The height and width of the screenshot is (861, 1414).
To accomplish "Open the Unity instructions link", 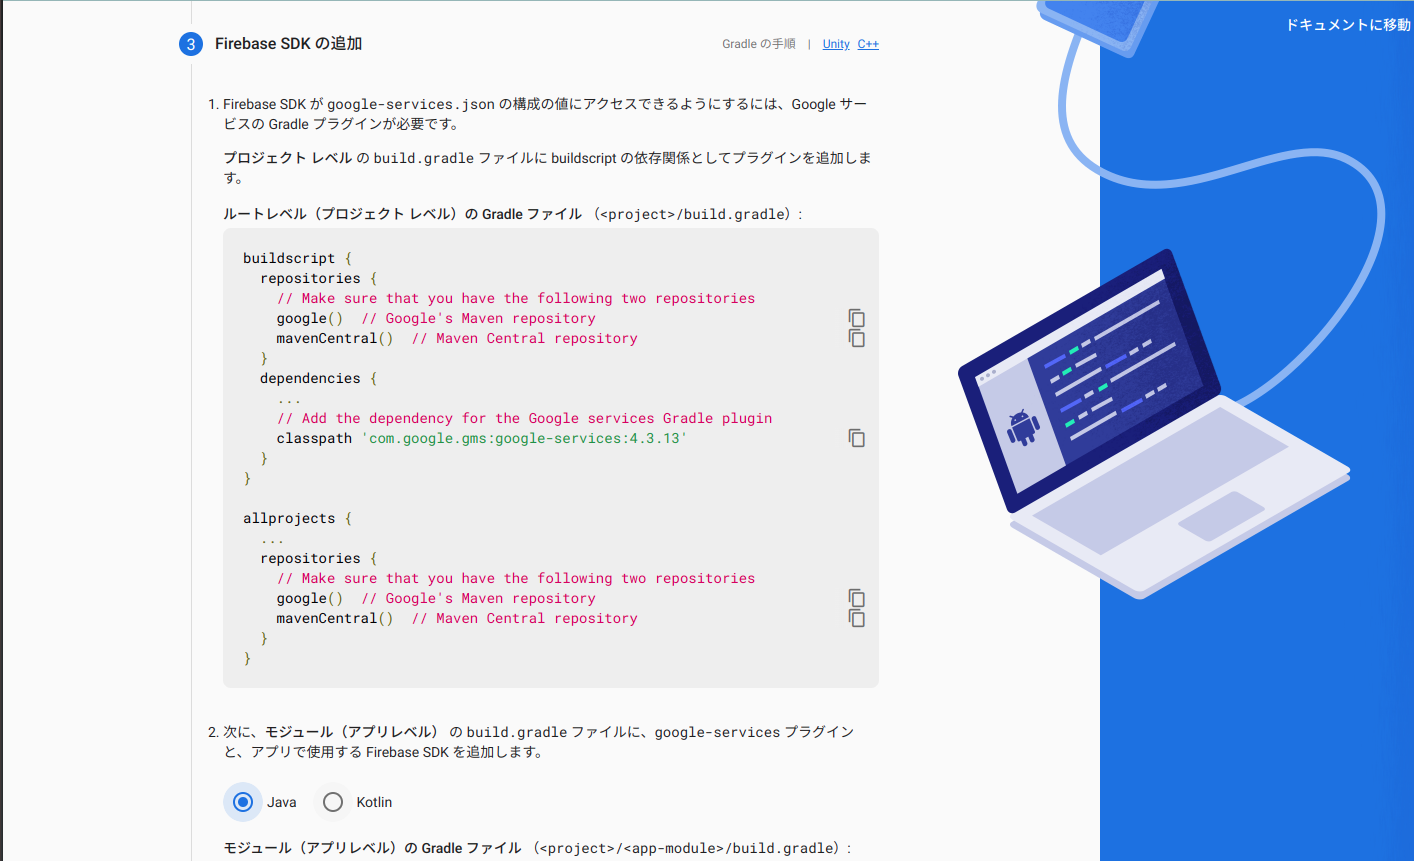I will [836, 44].
